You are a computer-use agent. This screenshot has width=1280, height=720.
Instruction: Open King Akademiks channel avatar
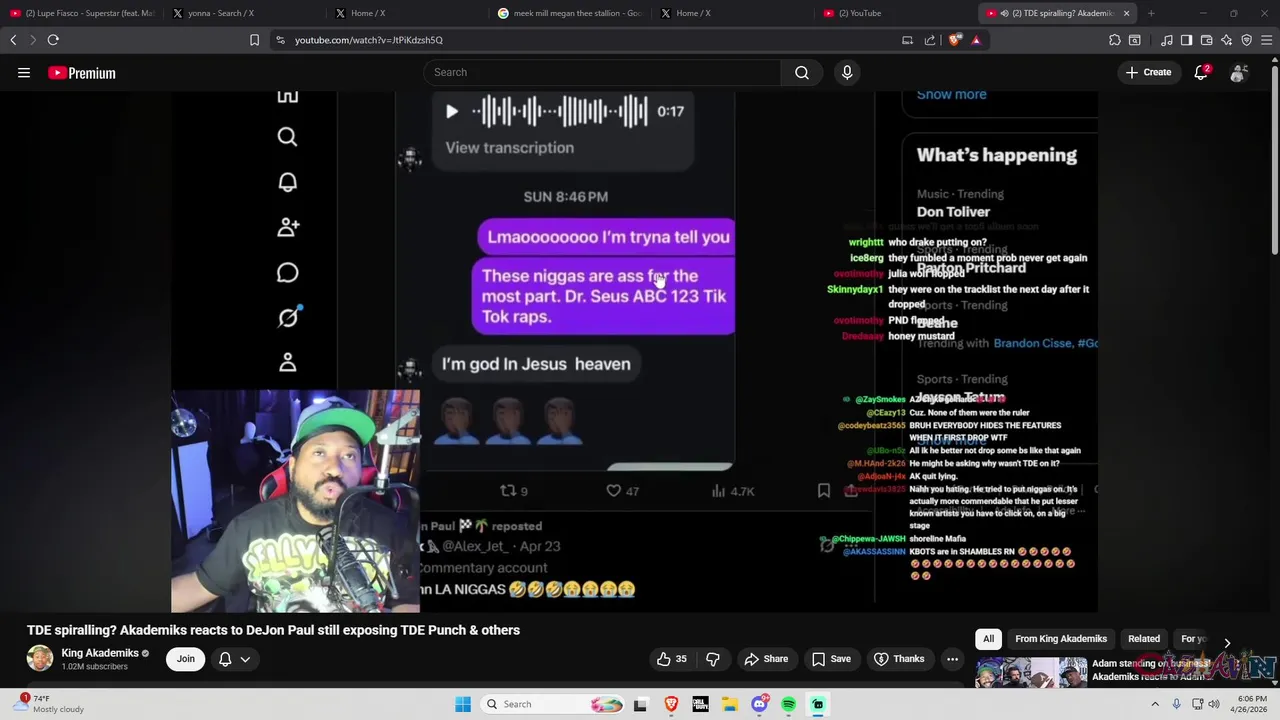point(40,658)
